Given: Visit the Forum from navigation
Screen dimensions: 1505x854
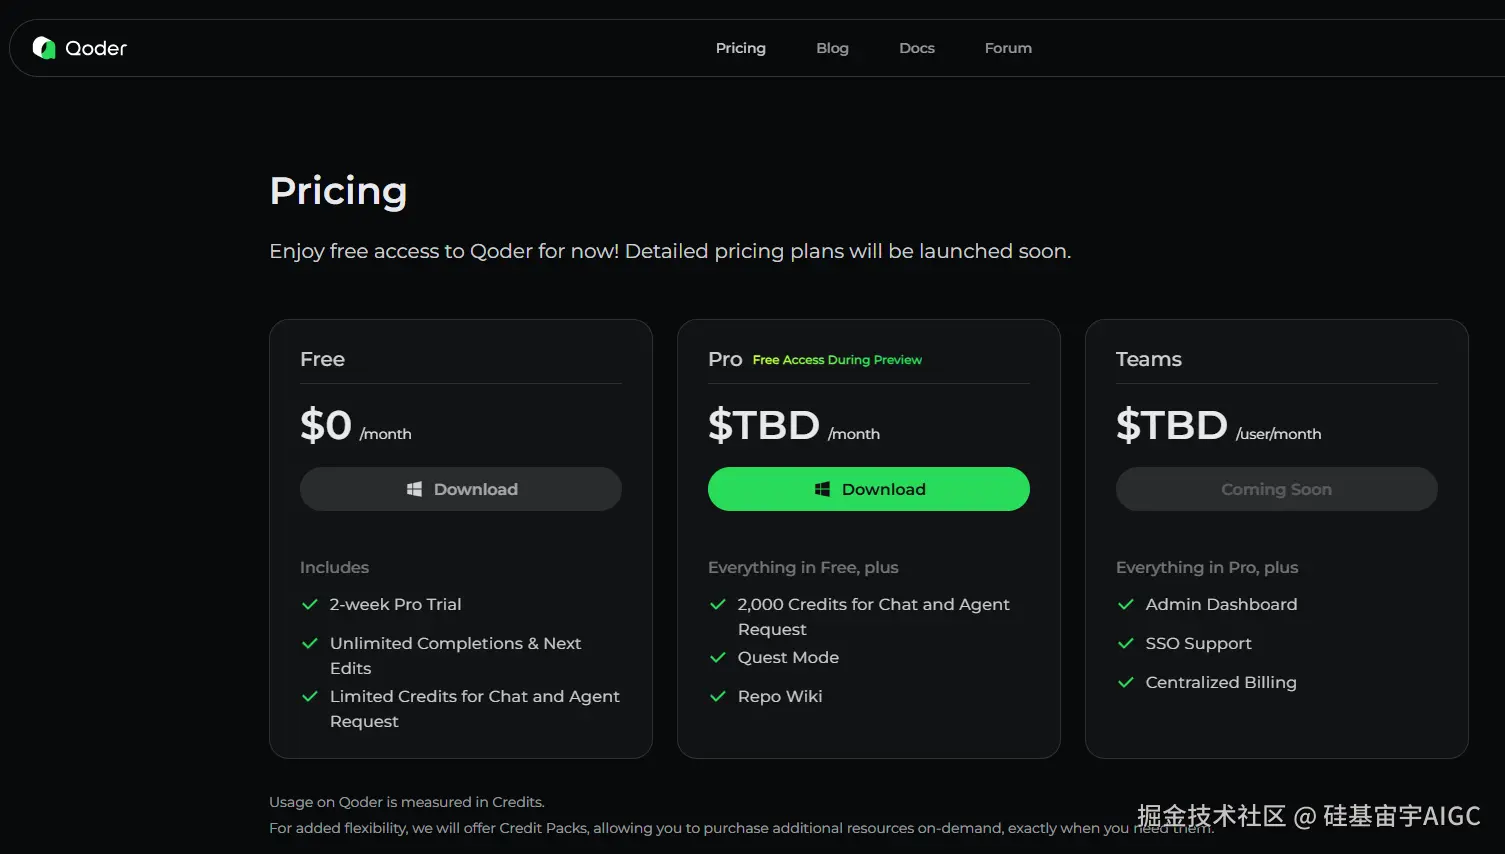Looking at the screenshot, I should pos(1008,48).
